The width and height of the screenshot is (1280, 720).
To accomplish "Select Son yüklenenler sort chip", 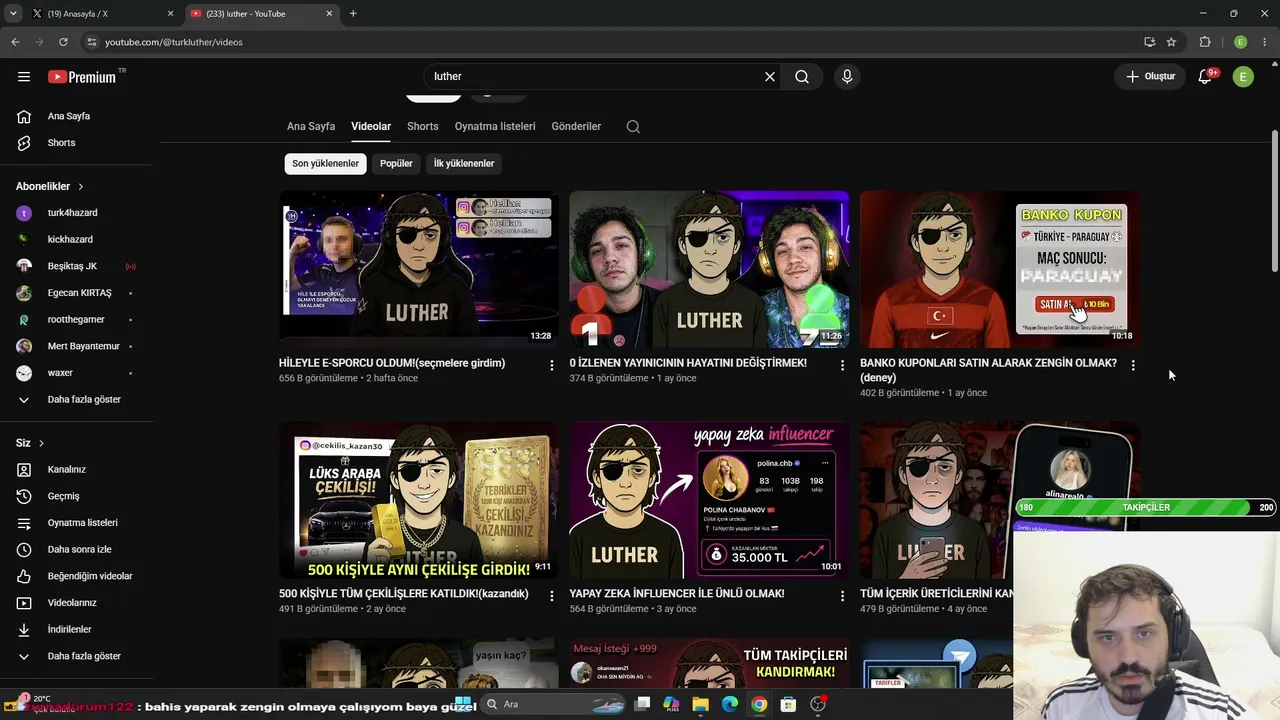I will coord(325,164).
